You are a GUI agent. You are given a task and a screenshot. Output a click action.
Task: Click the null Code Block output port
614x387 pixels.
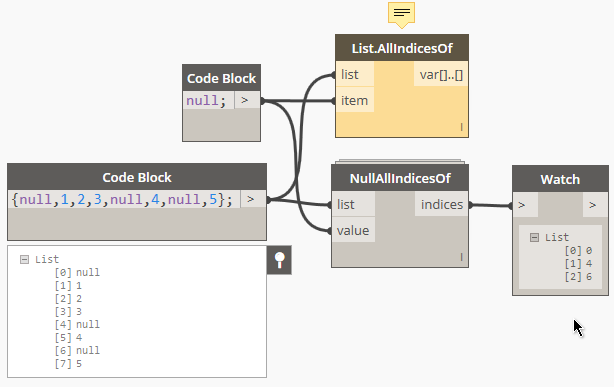247,100
